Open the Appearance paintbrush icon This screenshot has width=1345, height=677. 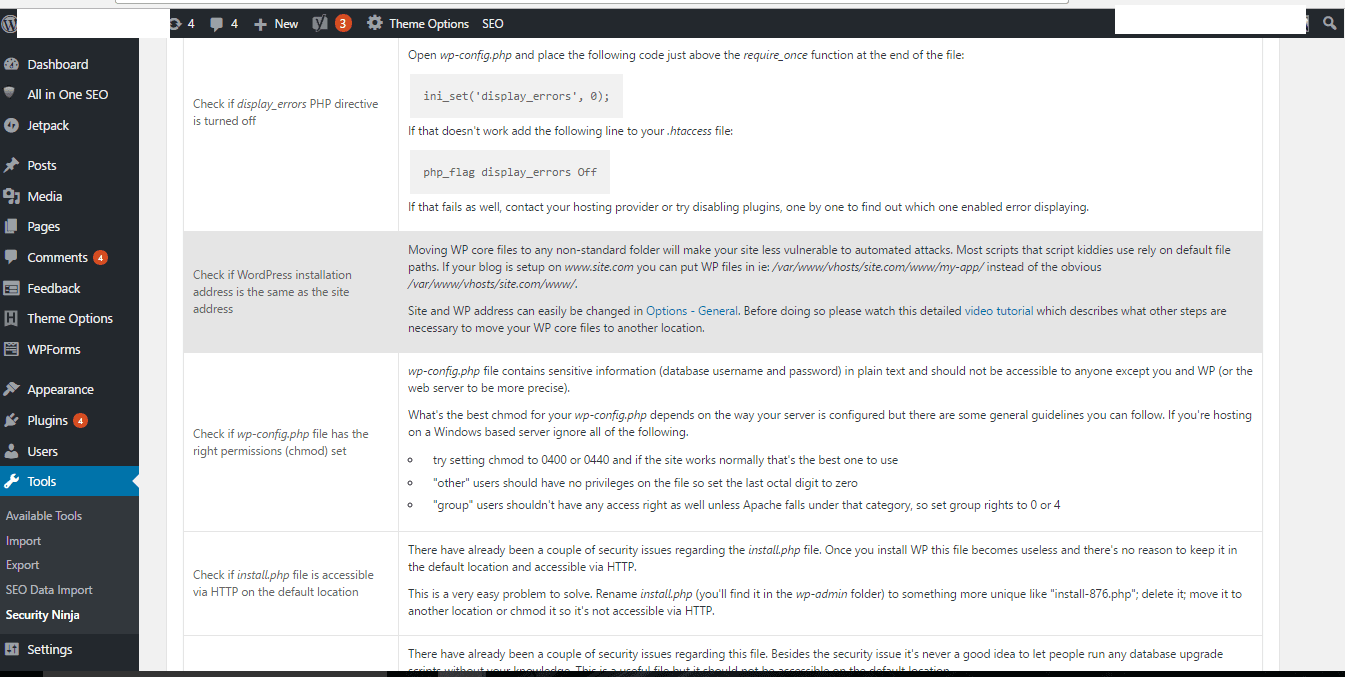[12, 389]
